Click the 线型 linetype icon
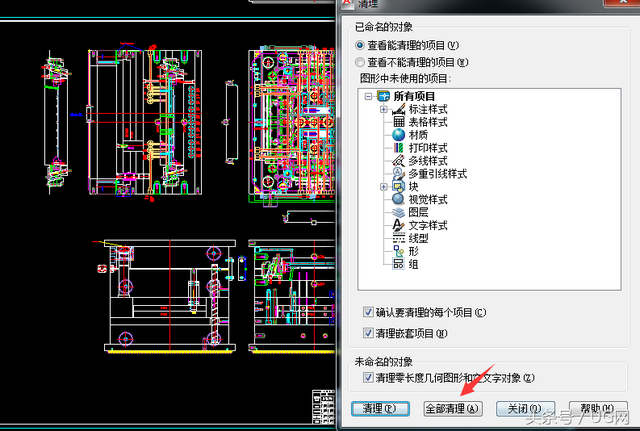 click(x=398, y=238)
